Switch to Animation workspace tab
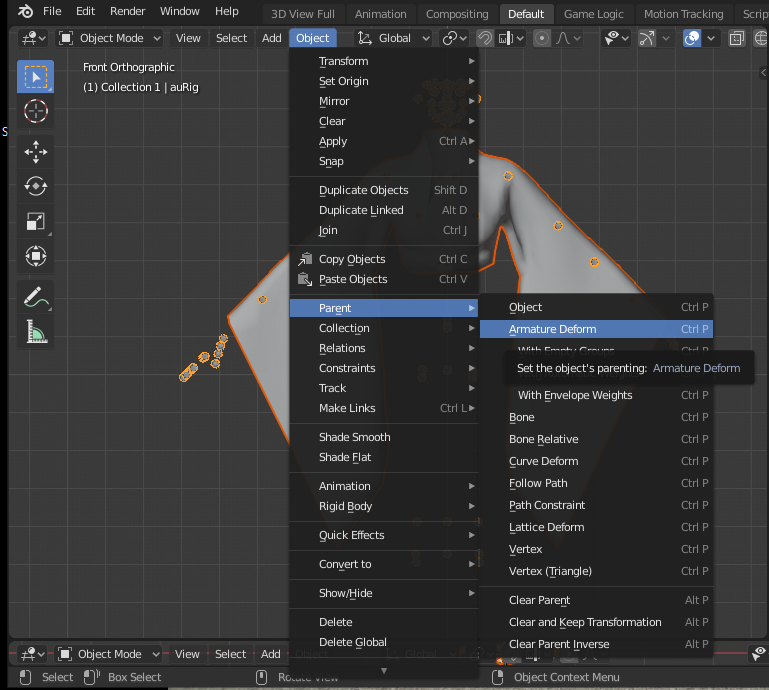Viewport: 769px width, 690px height. [381, 14]
